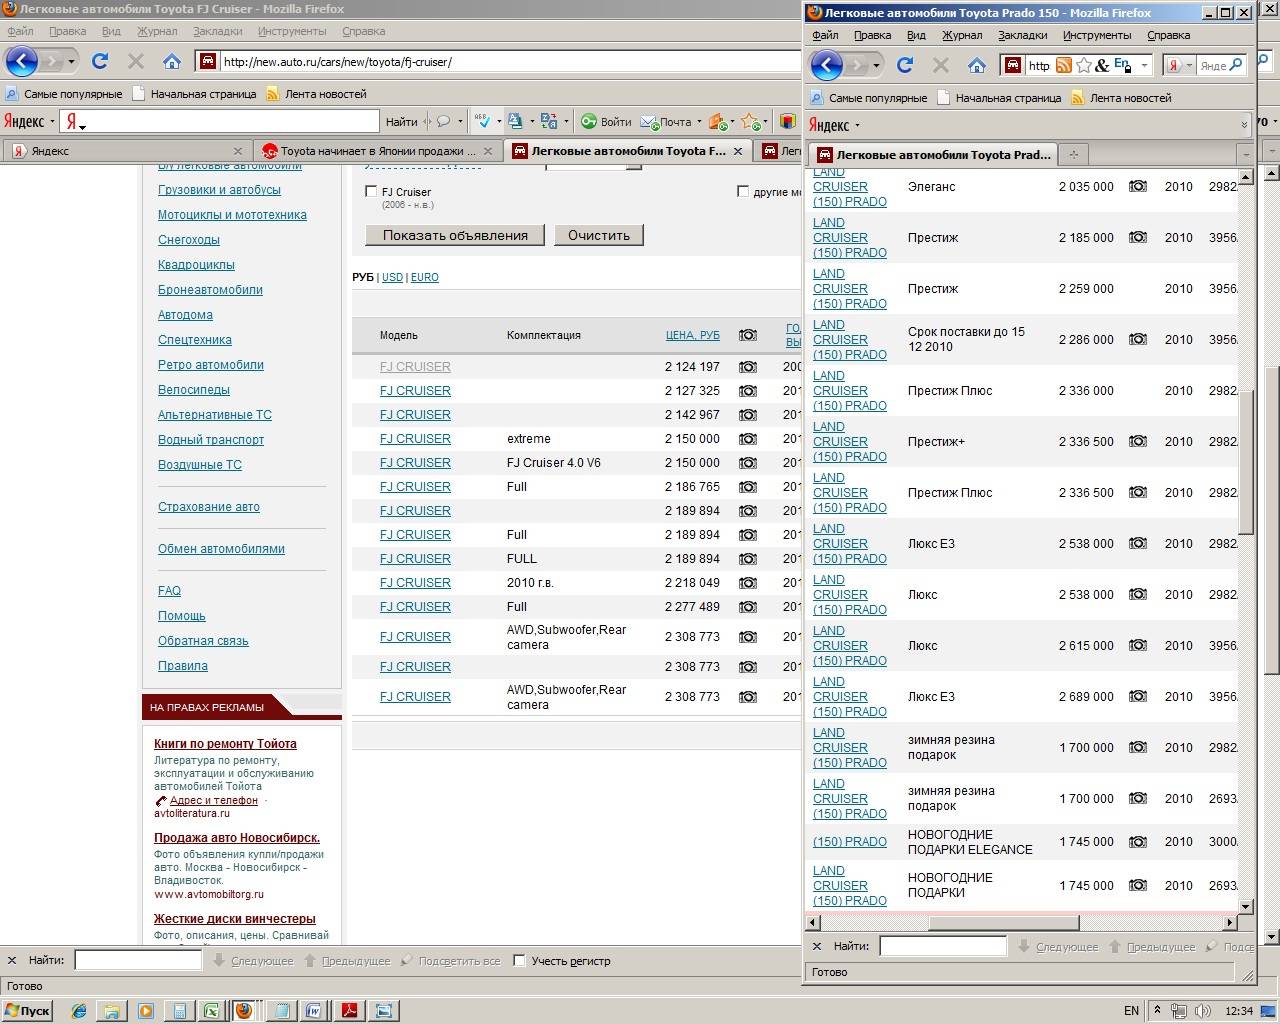Expand Yandex toolbar overflow chevron in Prado window
The width and height of the screenshot is (1280, 1024).
click(x=1244, y=125)
